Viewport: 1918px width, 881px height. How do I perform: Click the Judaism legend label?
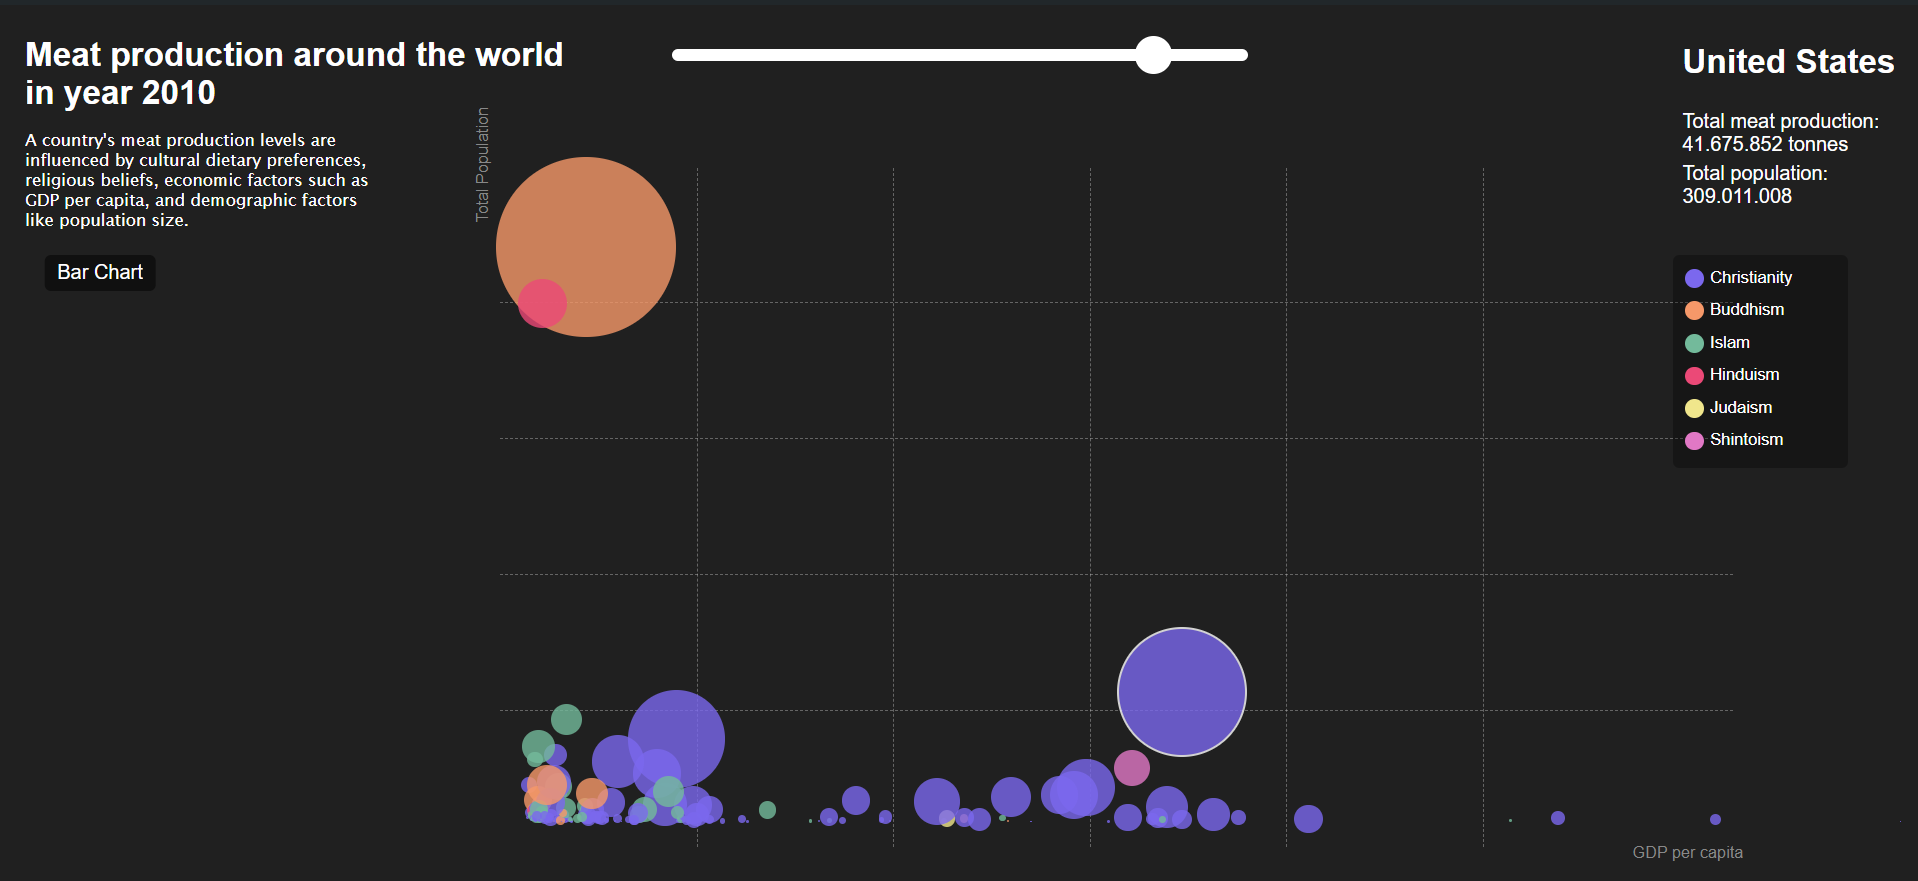(x=1740, y=408)
